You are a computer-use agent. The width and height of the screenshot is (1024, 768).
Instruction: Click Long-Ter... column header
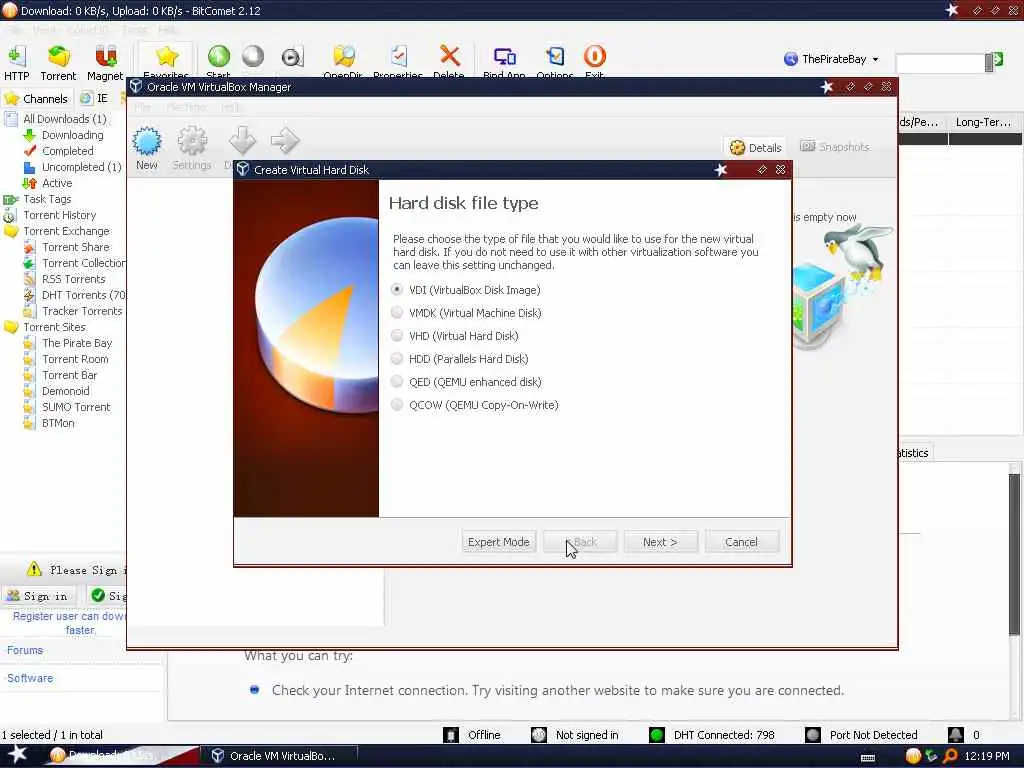tap(984, 123)
